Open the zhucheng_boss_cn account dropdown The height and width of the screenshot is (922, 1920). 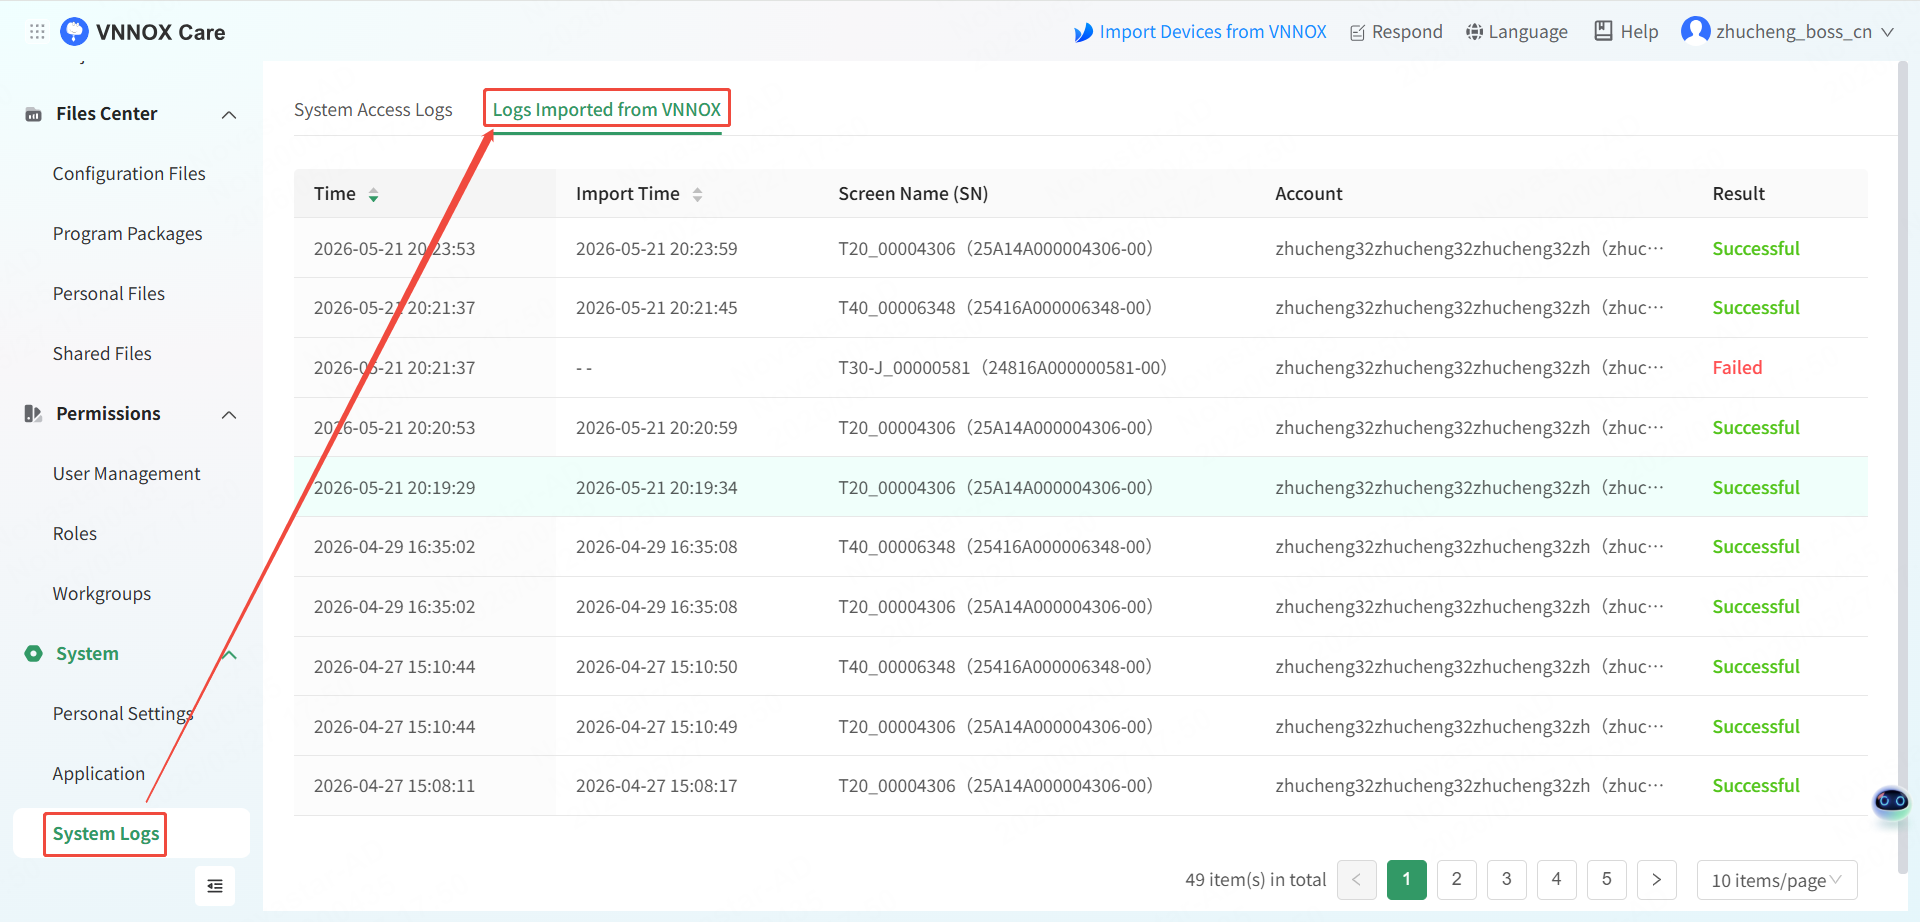pyautogui.click(x=1887, y=32)
